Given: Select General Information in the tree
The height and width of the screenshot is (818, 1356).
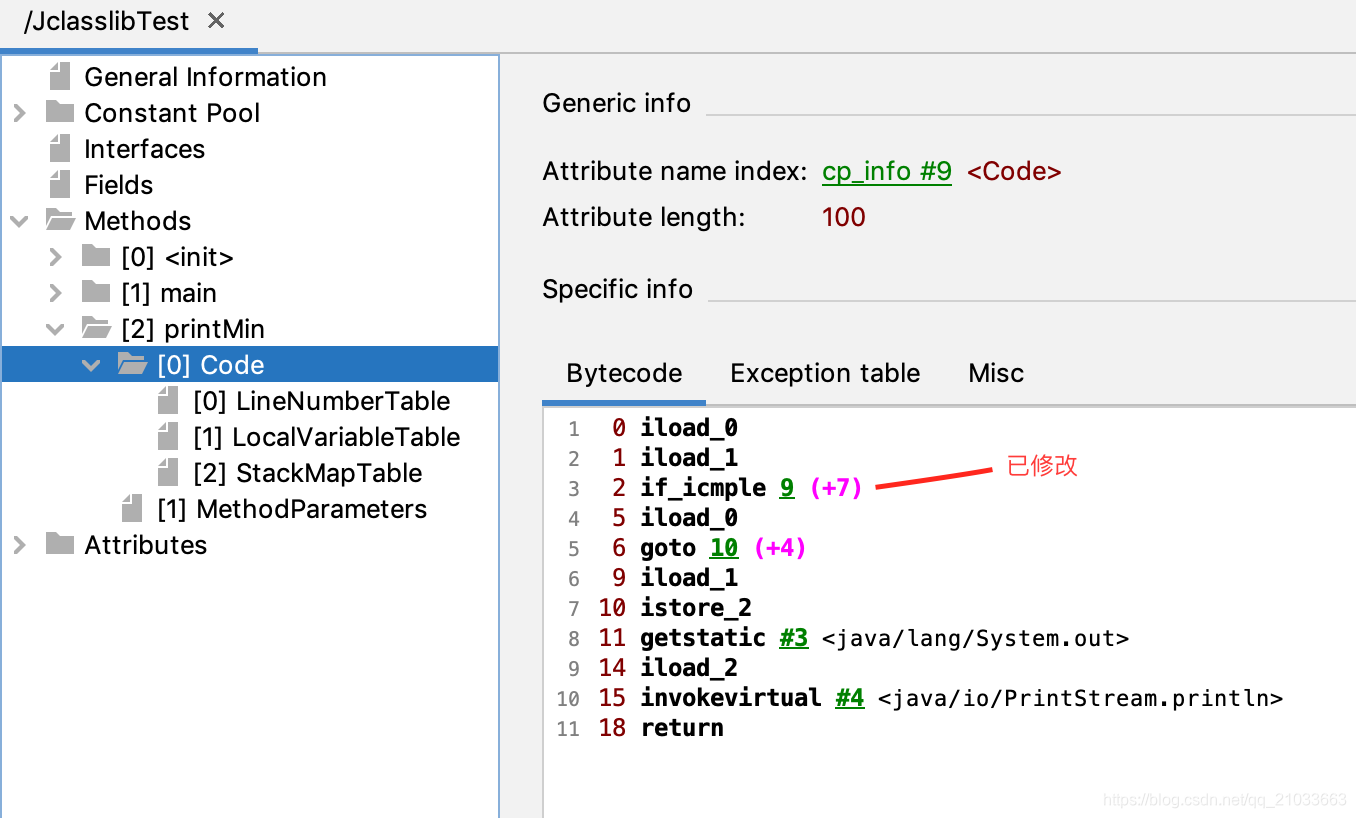Looking at the screenshot, I should pyautogui.click(x=205, y=77).
